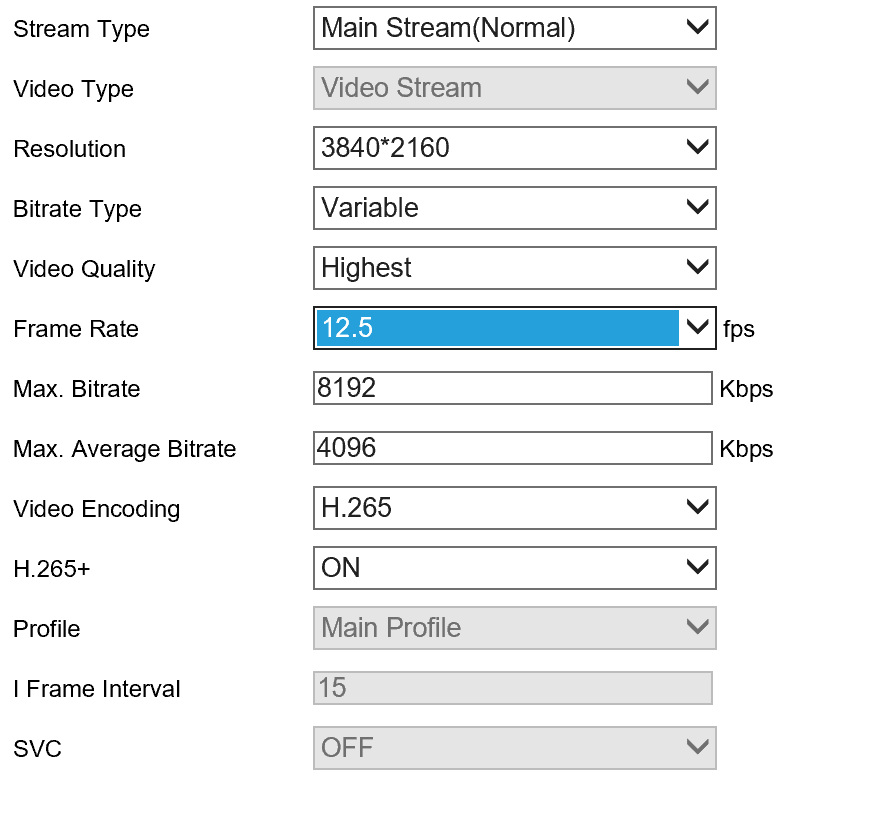The height and width of the screenshot is (819, 872).
Task: Open the Bitrate Type Variable dropdown
Action: 514,208
